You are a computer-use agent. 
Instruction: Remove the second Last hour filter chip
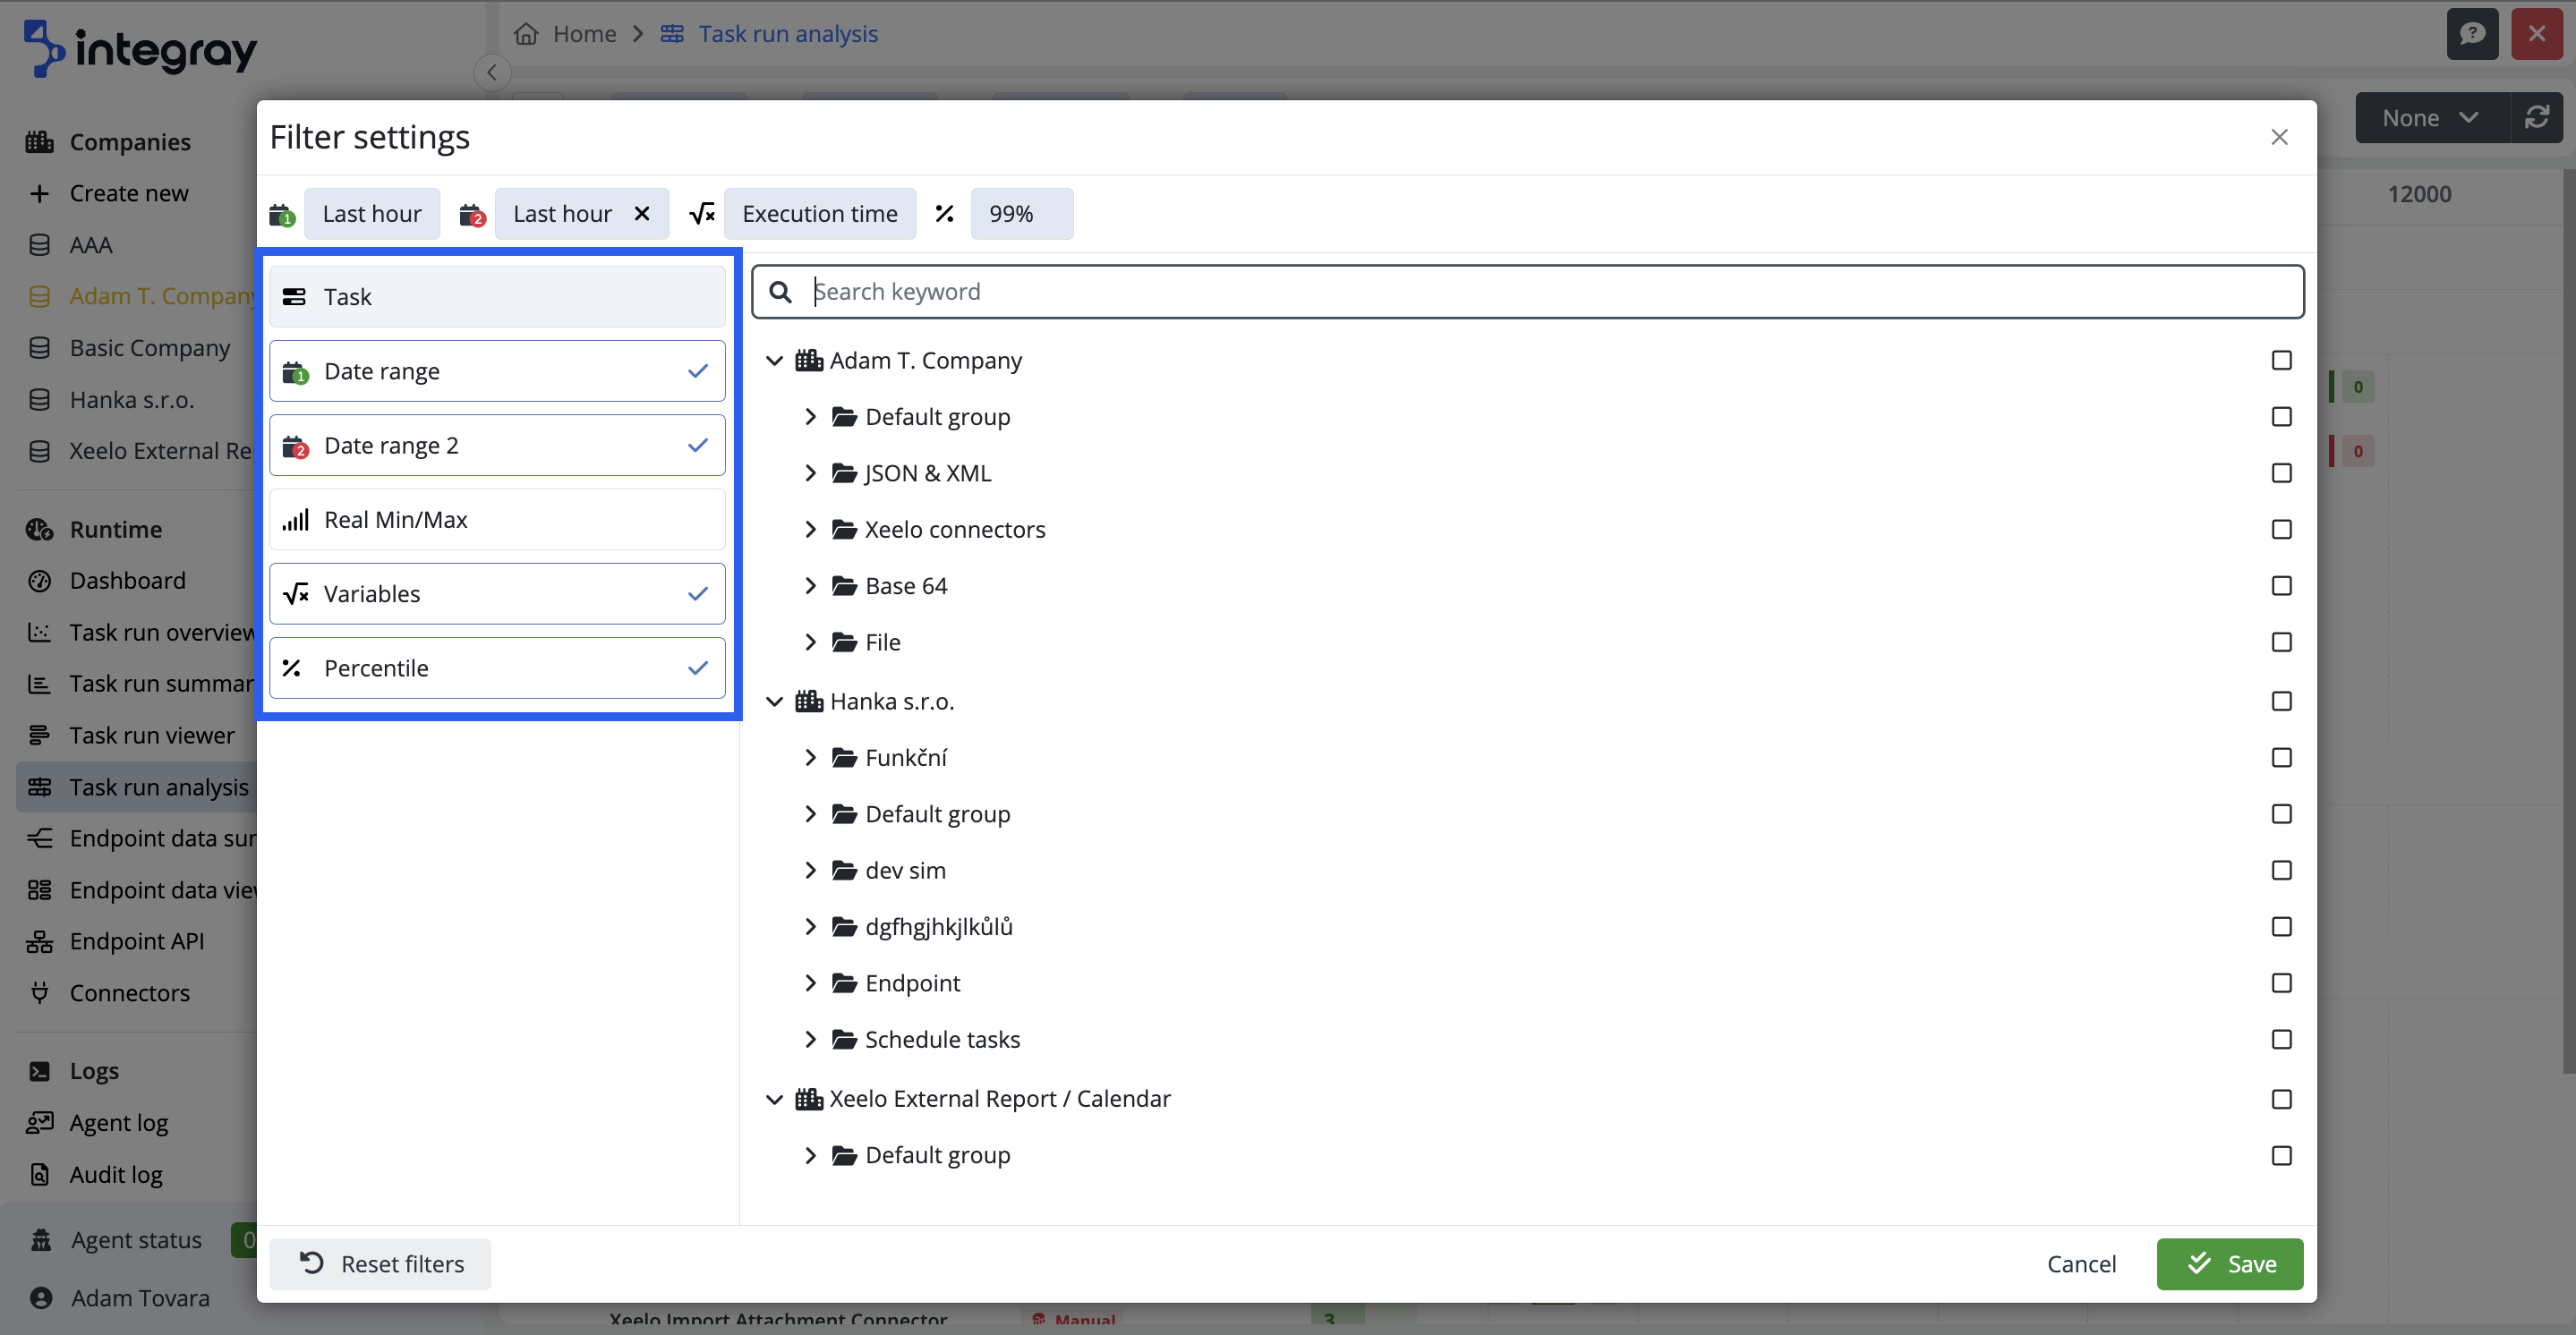coord(643,213)
